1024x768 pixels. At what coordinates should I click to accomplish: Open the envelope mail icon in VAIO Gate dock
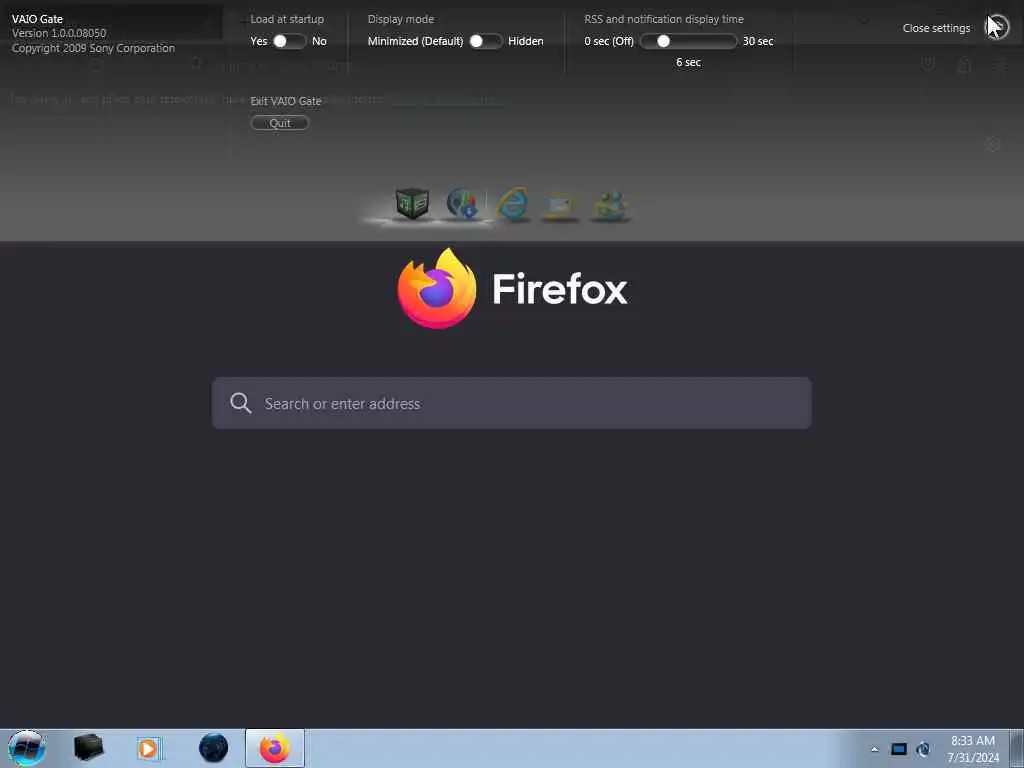(x=560, y=206)
